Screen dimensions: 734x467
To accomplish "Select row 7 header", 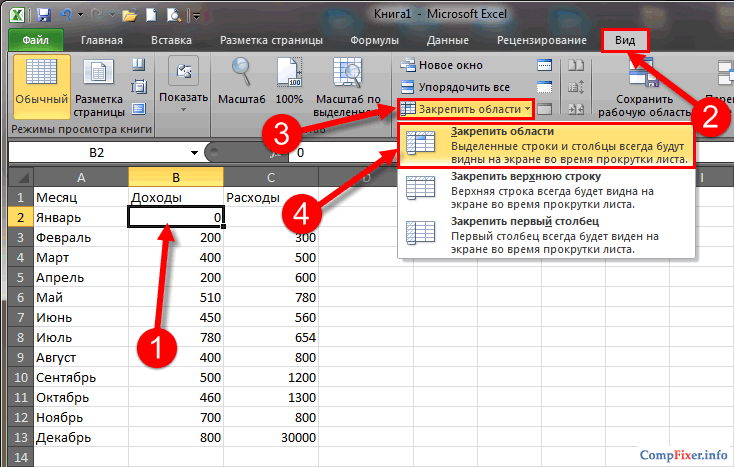I will pyautogui.click(x=21, y=317).
